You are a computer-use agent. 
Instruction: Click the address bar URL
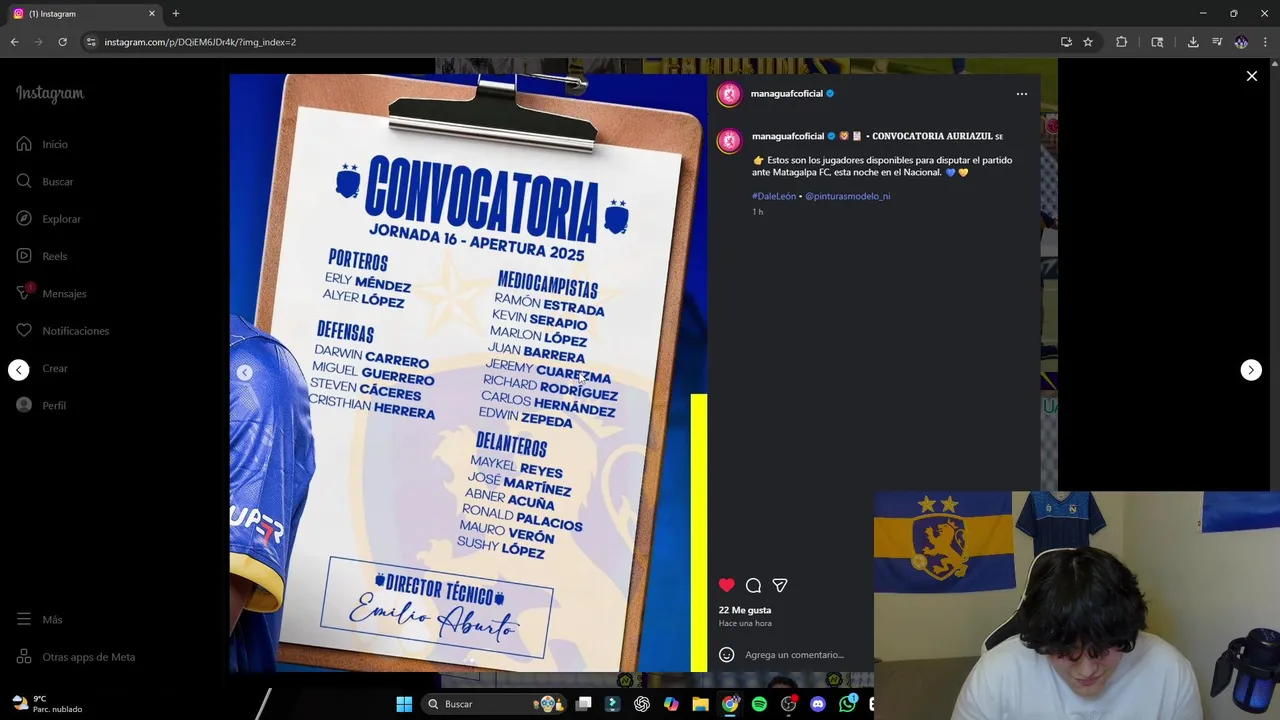(x=200, y=42)
